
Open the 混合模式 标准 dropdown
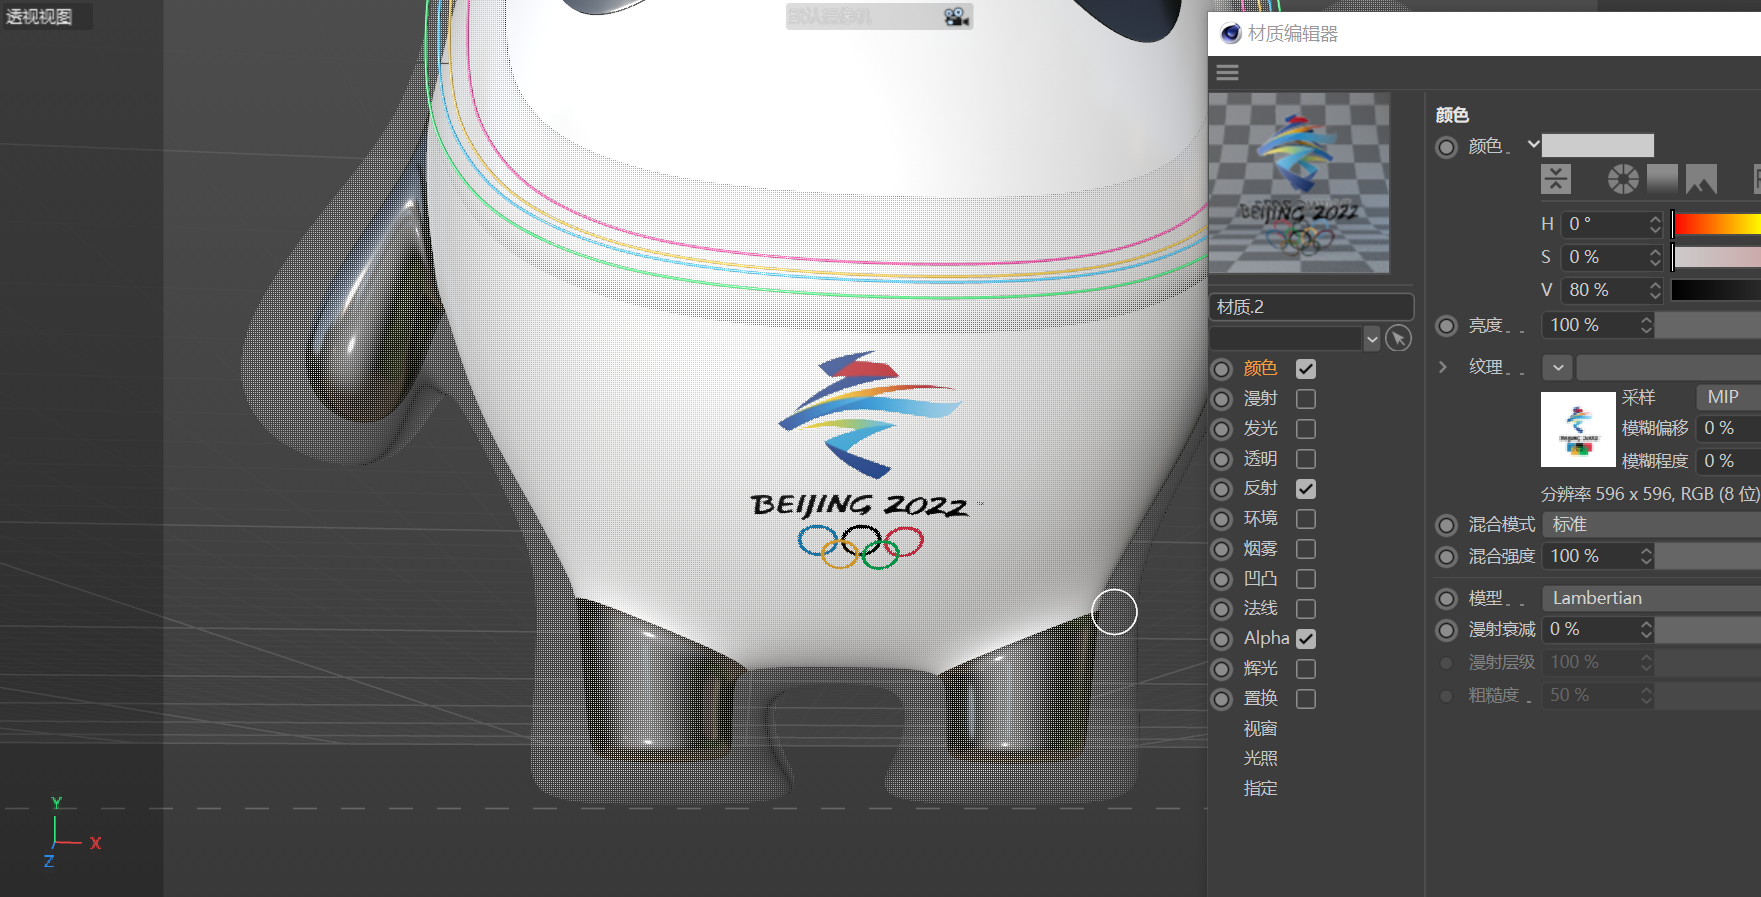point(1652,525)
